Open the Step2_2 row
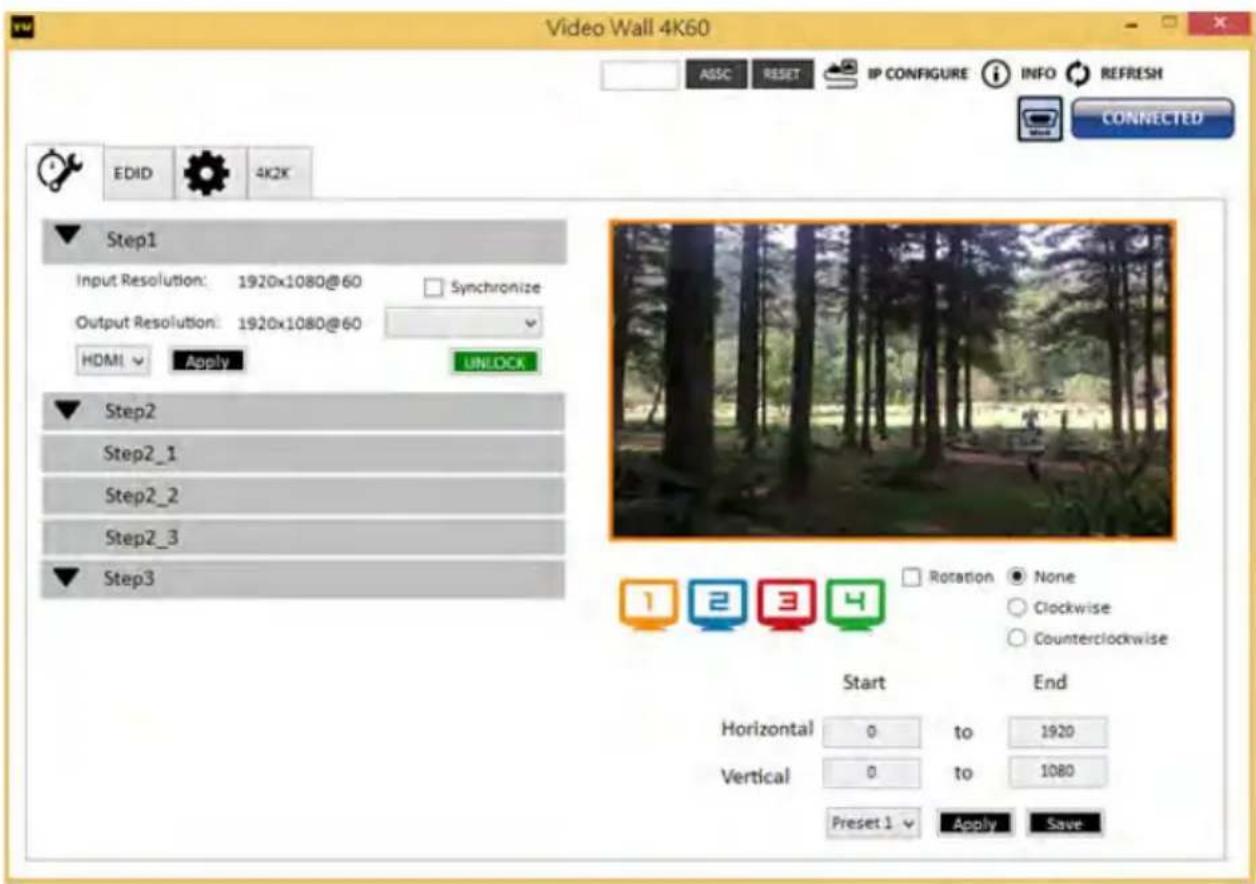Viewport: 1256px width, 884px height. 304,496
